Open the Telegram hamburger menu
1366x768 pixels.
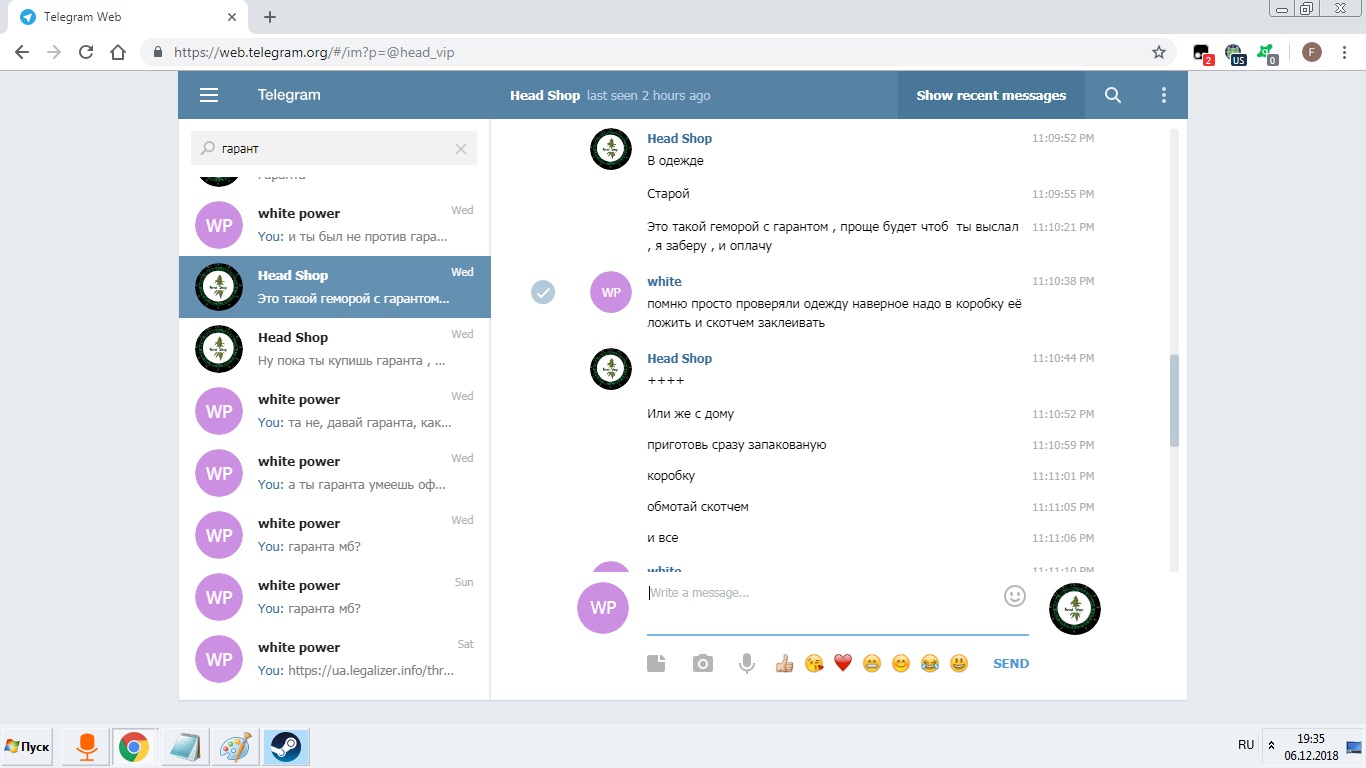coord(208,96)
